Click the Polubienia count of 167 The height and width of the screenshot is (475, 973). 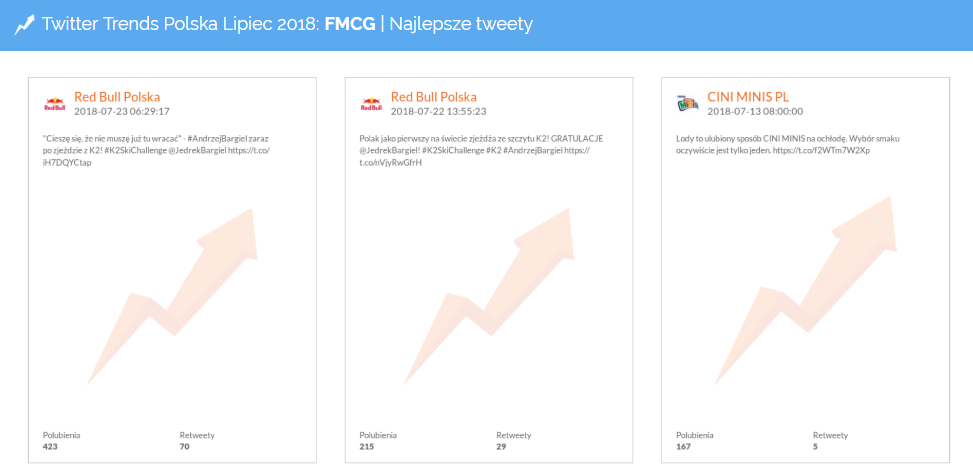point(685,447)
